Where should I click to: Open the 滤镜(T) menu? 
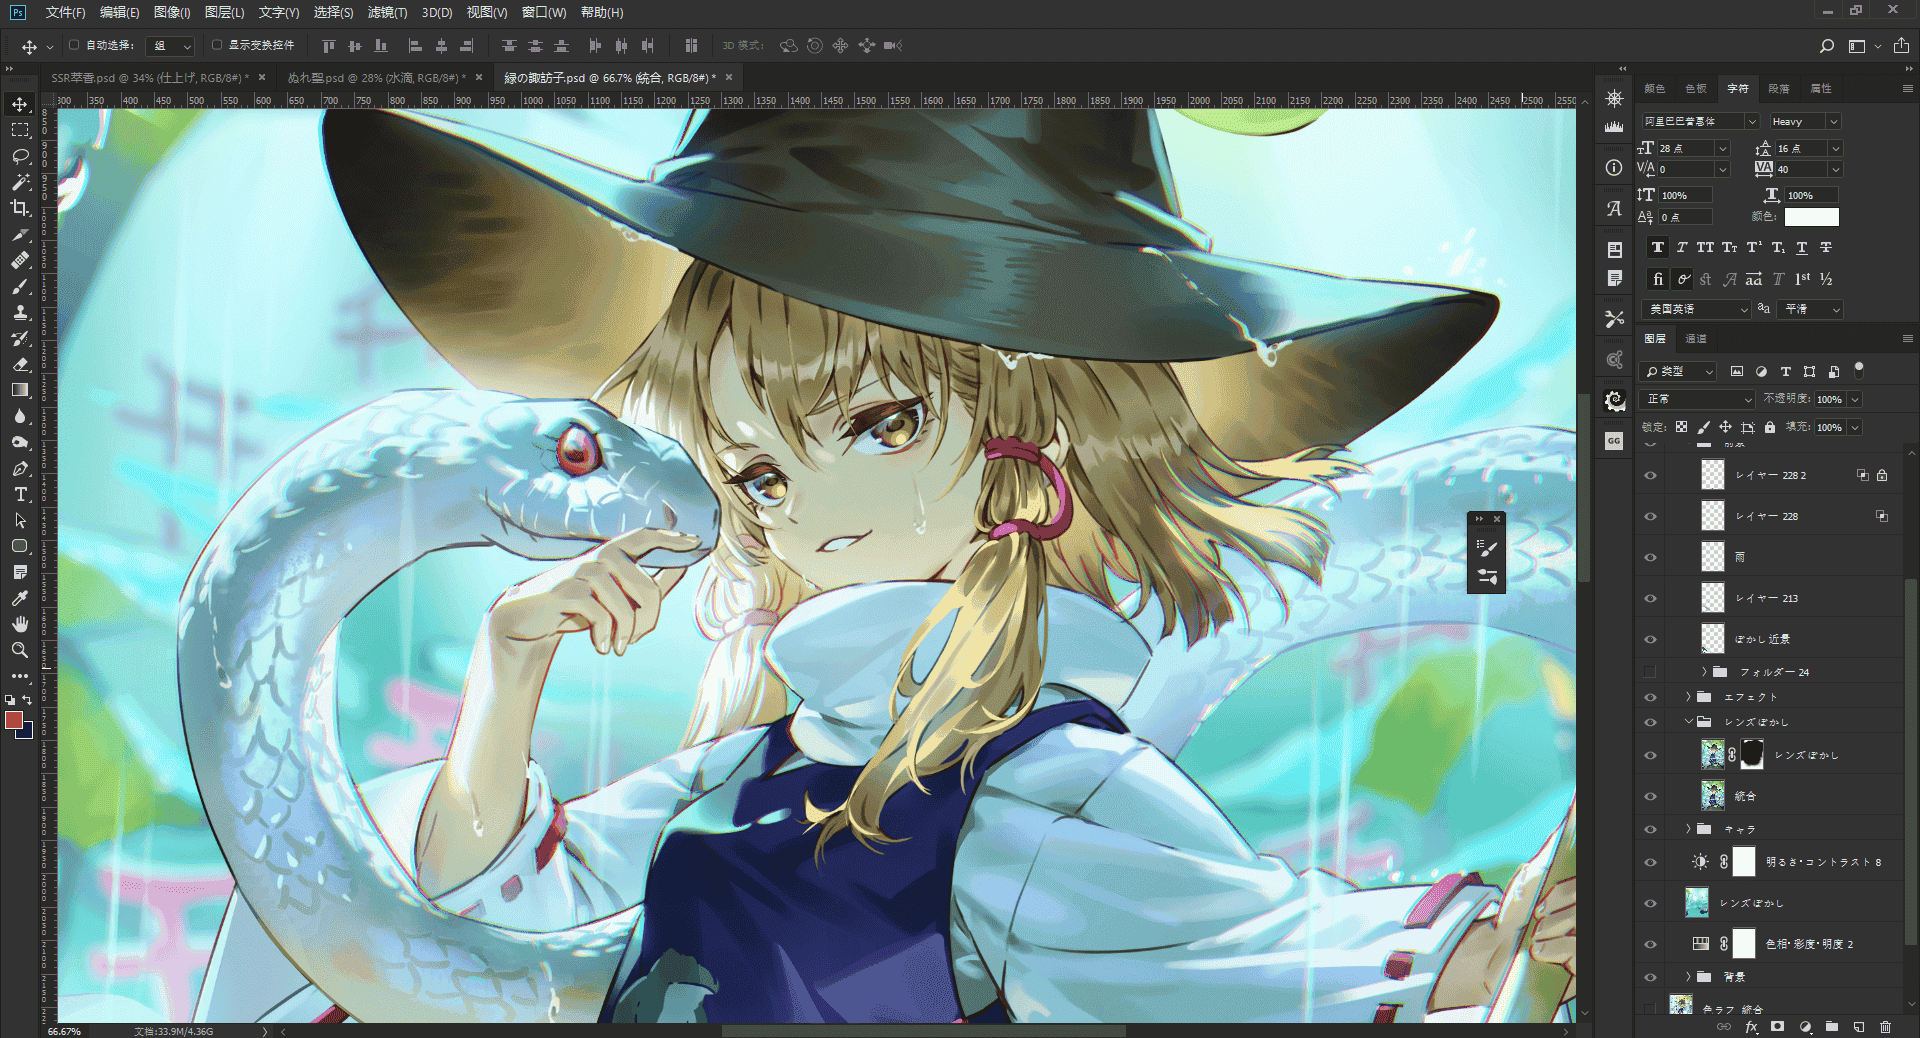pyautogui.click(x=387, y=12)
